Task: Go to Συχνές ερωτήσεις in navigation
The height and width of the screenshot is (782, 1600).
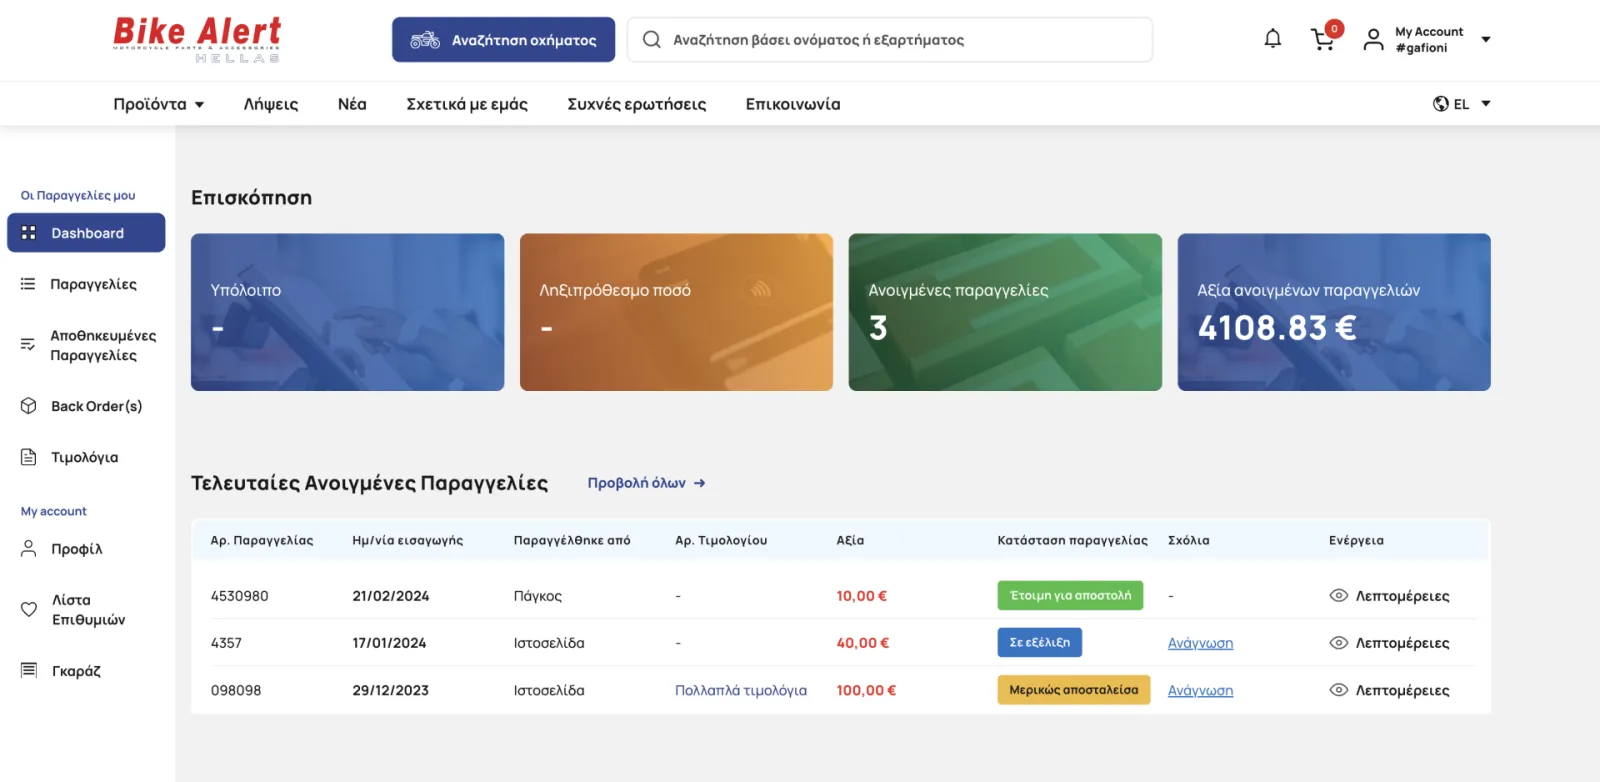Action: 636,104
